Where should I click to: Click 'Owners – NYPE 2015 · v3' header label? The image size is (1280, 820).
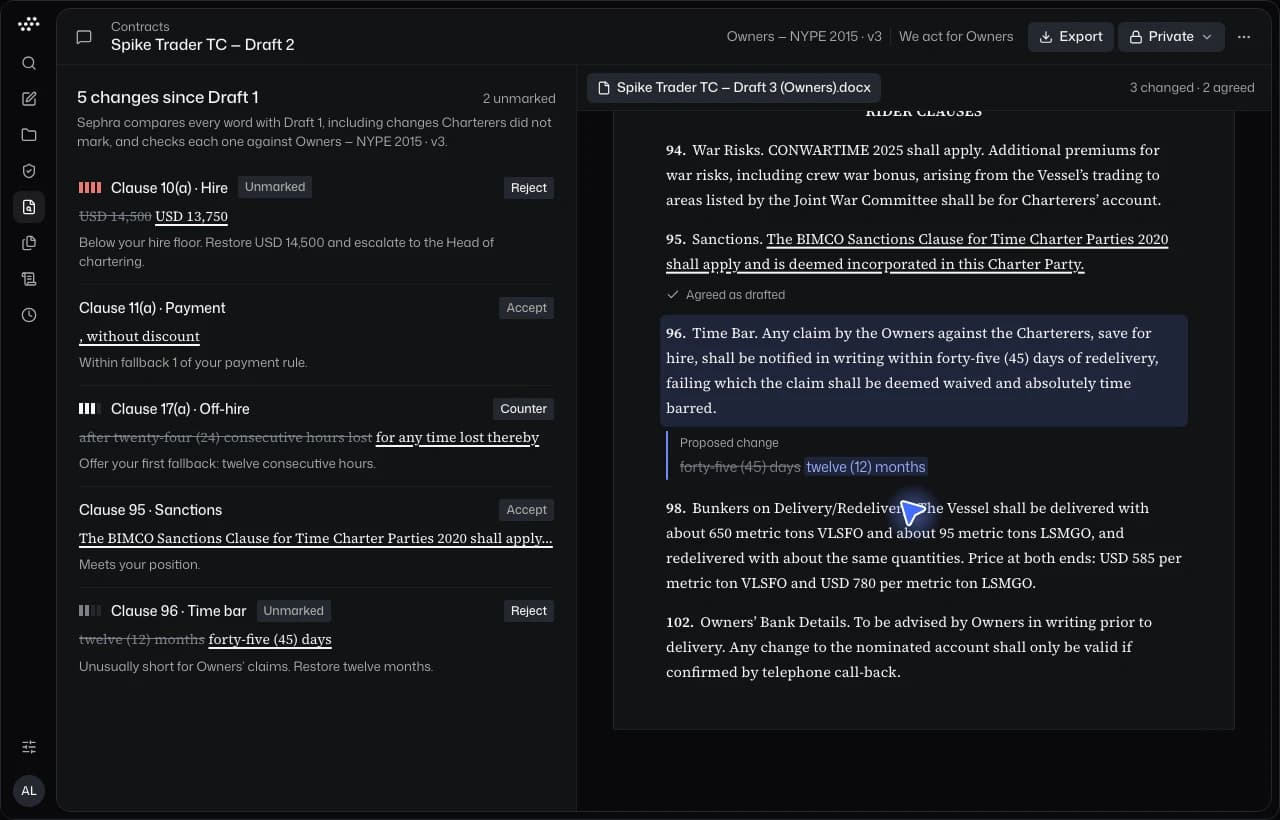point(804,37)
